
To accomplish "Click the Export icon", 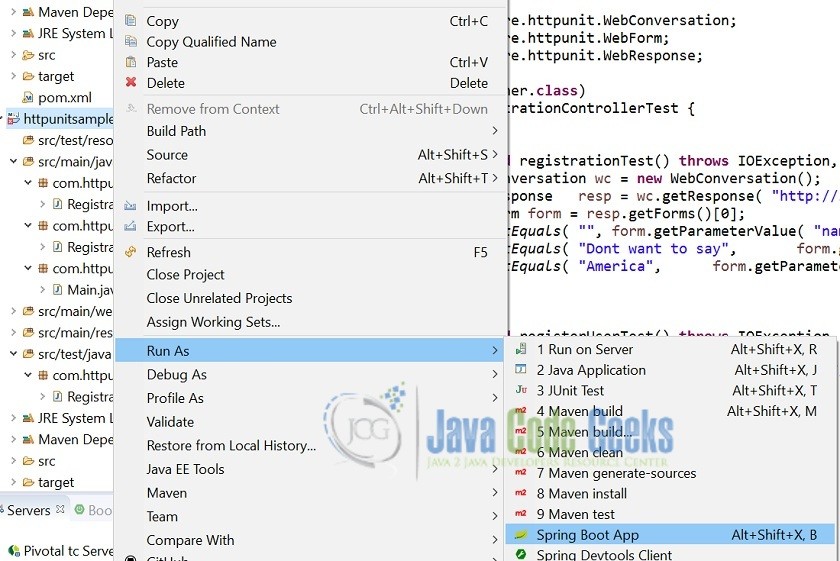I will point(130,226).
